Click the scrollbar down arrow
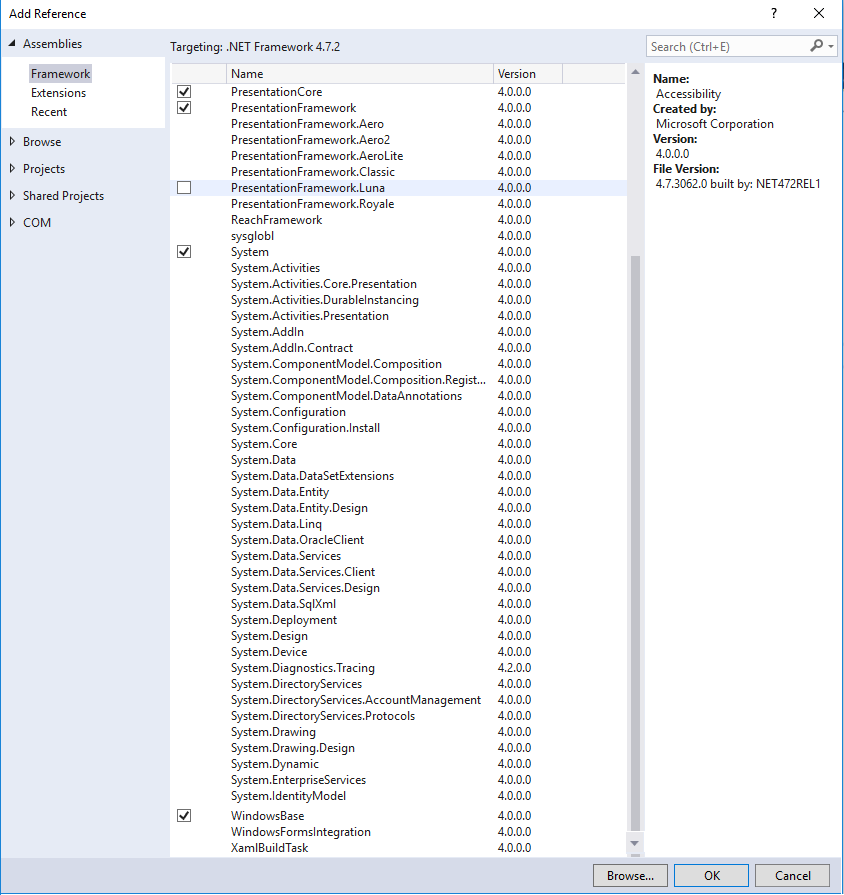 635,843
